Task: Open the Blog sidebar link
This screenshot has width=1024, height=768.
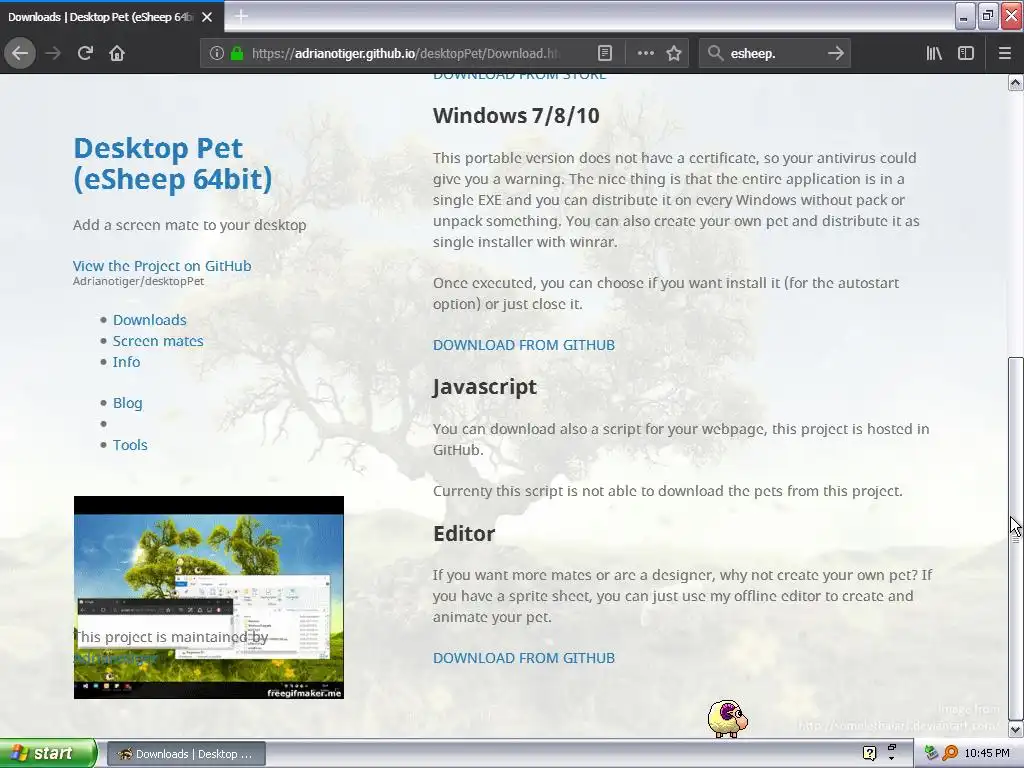Action: coord(127,403)
